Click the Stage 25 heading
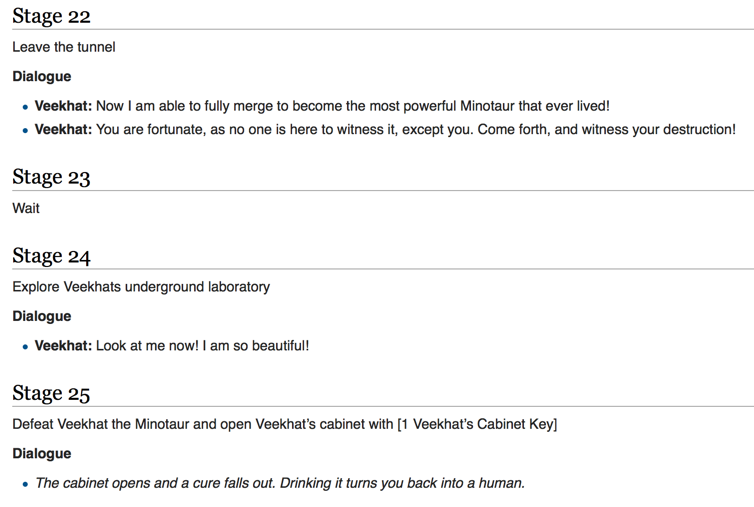This screenshot has height=507, width=754. click(x=51, y=393)
